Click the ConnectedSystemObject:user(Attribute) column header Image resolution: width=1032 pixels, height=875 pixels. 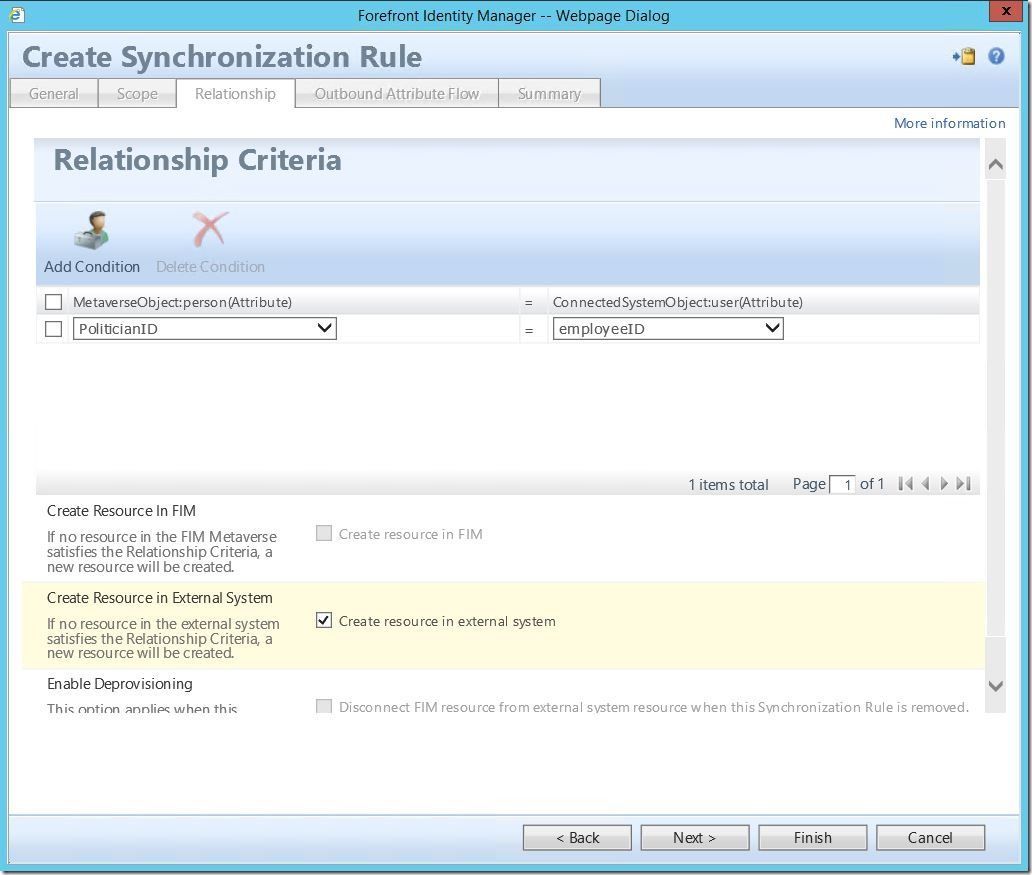coord(678,302)
